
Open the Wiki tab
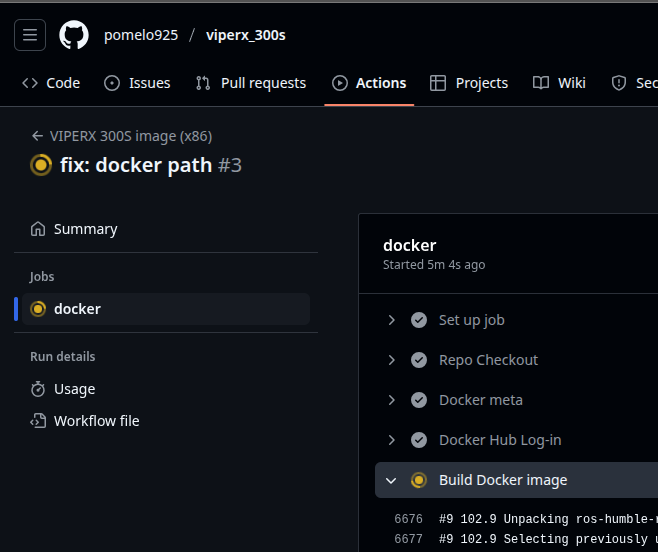pos(559,83)
